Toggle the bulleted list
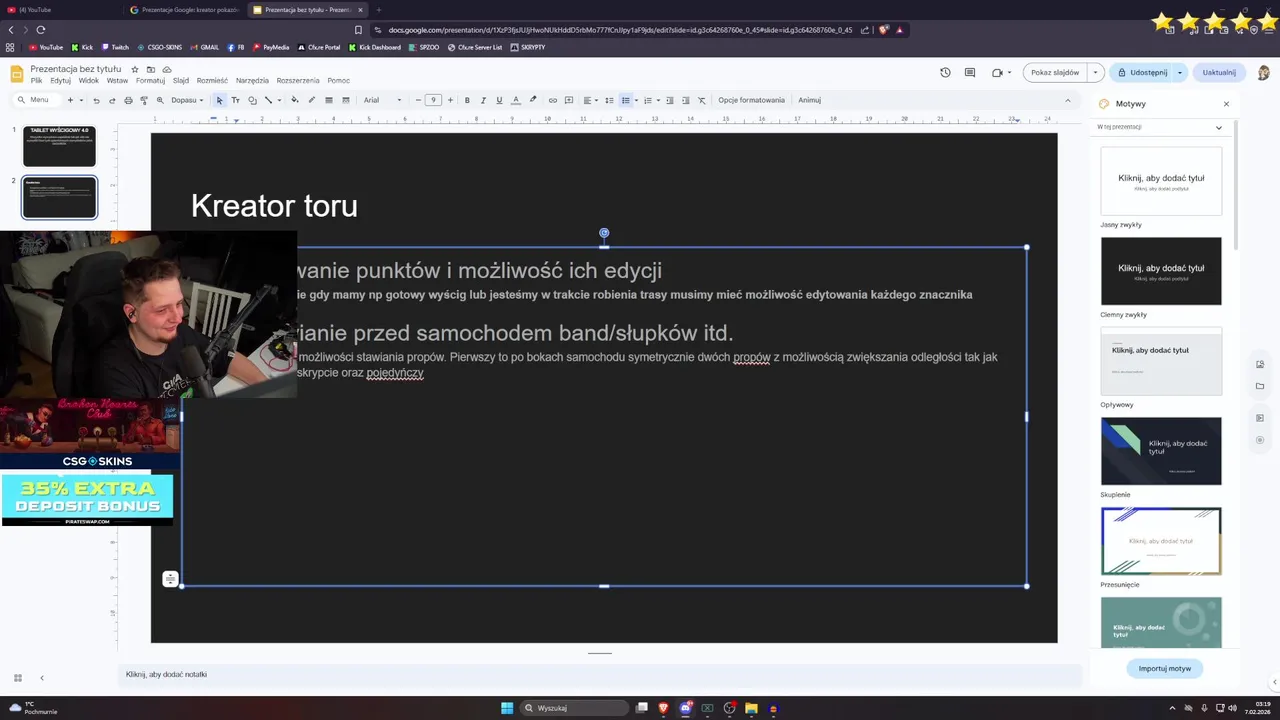 point(625,100)
